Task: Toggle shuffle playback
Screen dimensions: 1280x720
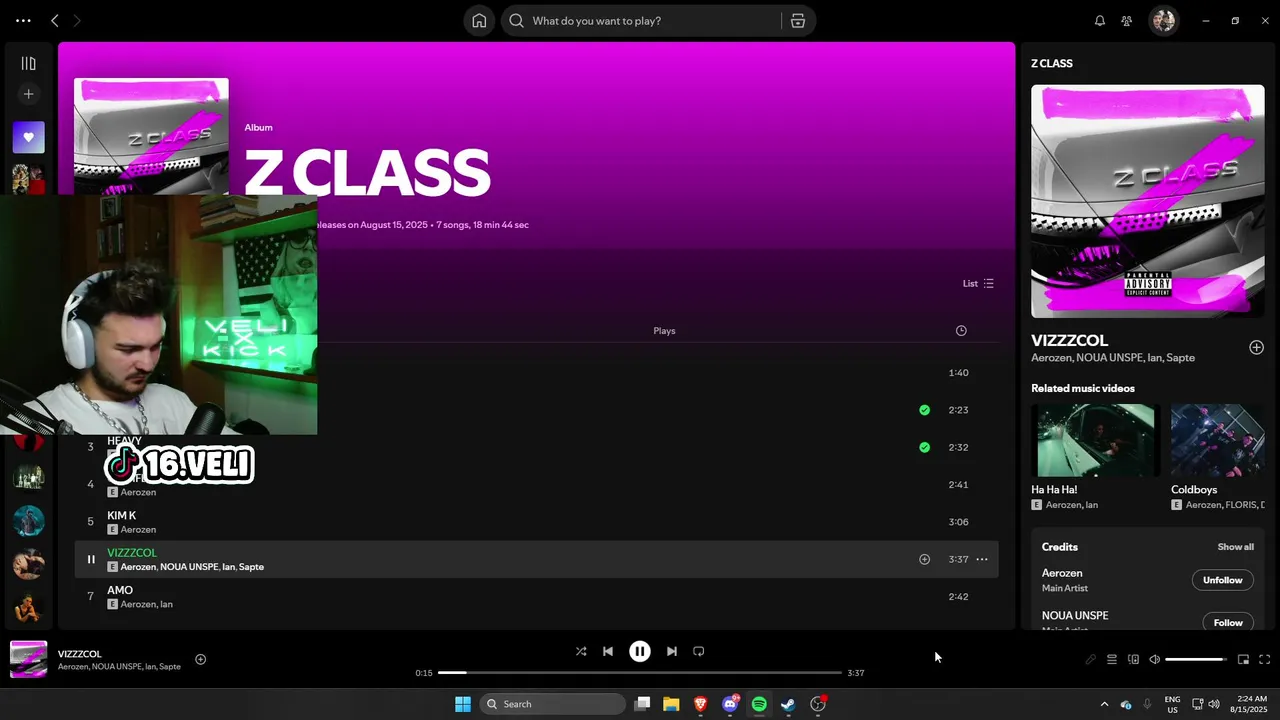Action: (581, 651)
